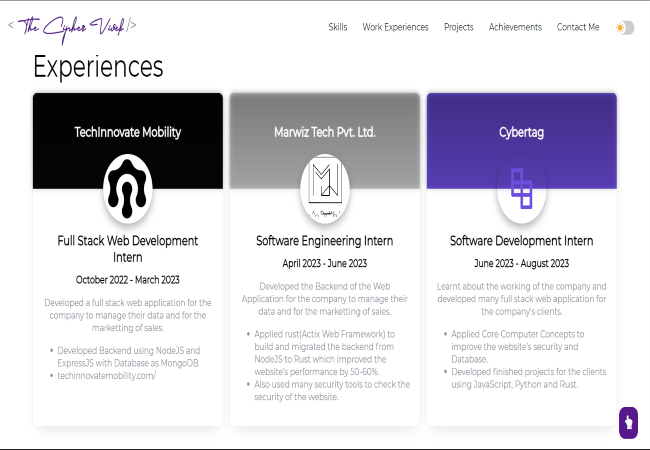Open Work Experiences from the navbar
The image size is (650, 450).
(x=395, y=27)
